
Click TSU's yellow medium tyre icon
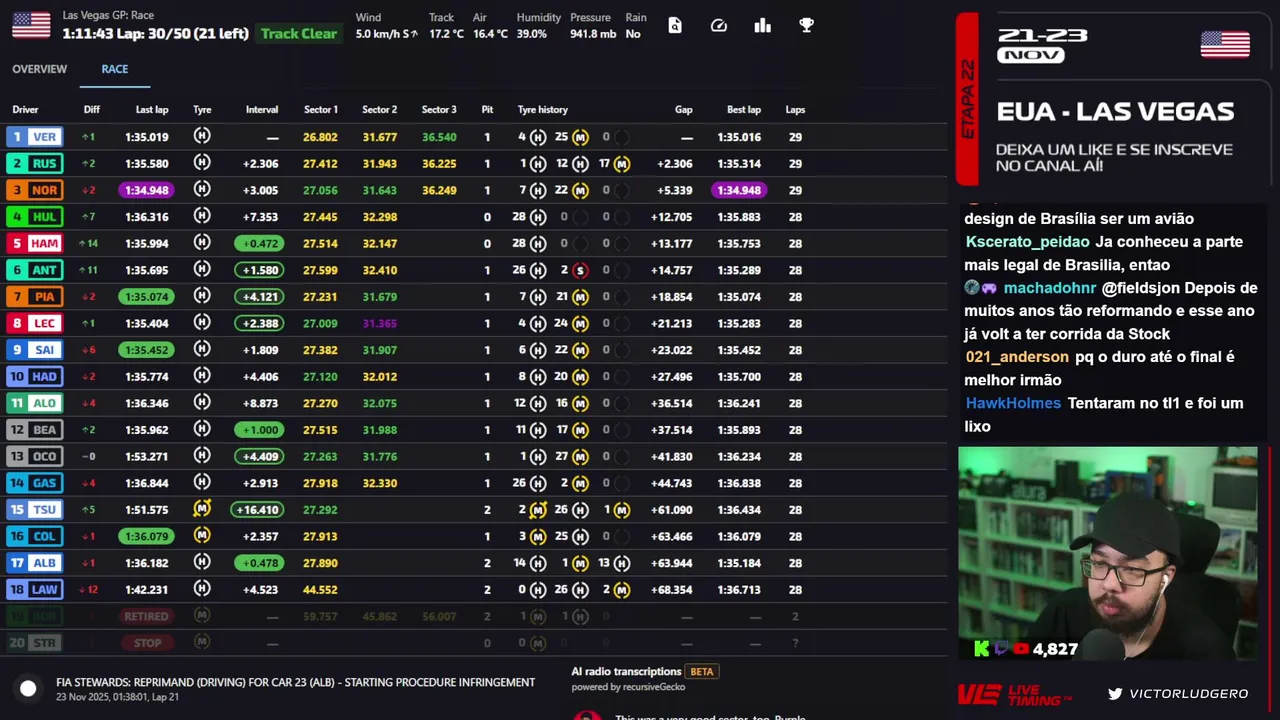click(x=202, y=509)
